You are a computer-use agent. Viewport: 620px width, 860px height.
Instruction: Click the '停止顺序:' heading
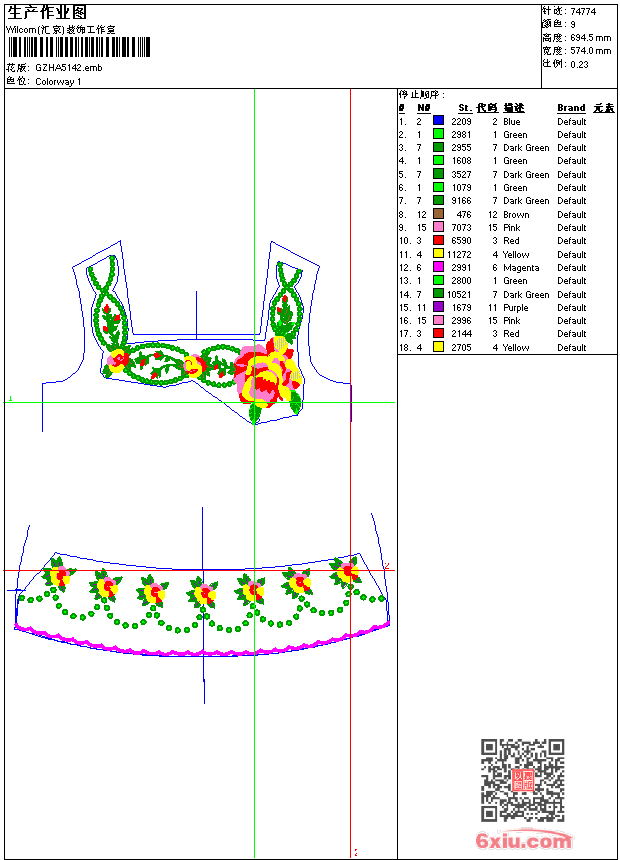point(422,95)
